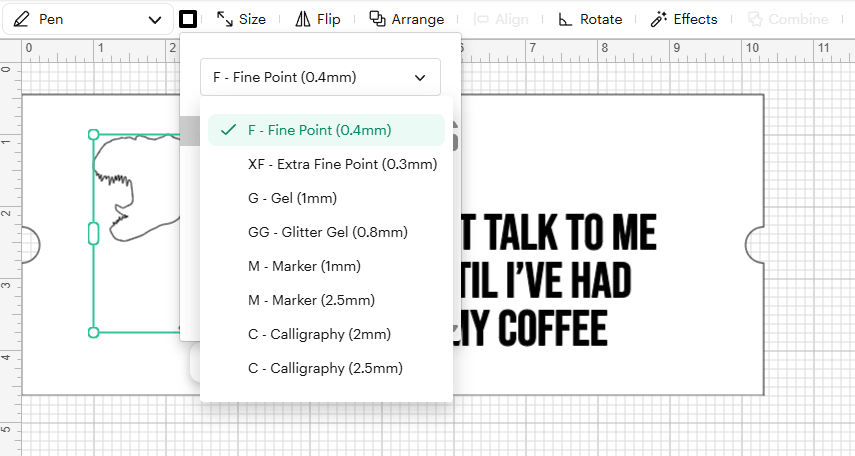Open the Size tool

click(x=241, y=20)
